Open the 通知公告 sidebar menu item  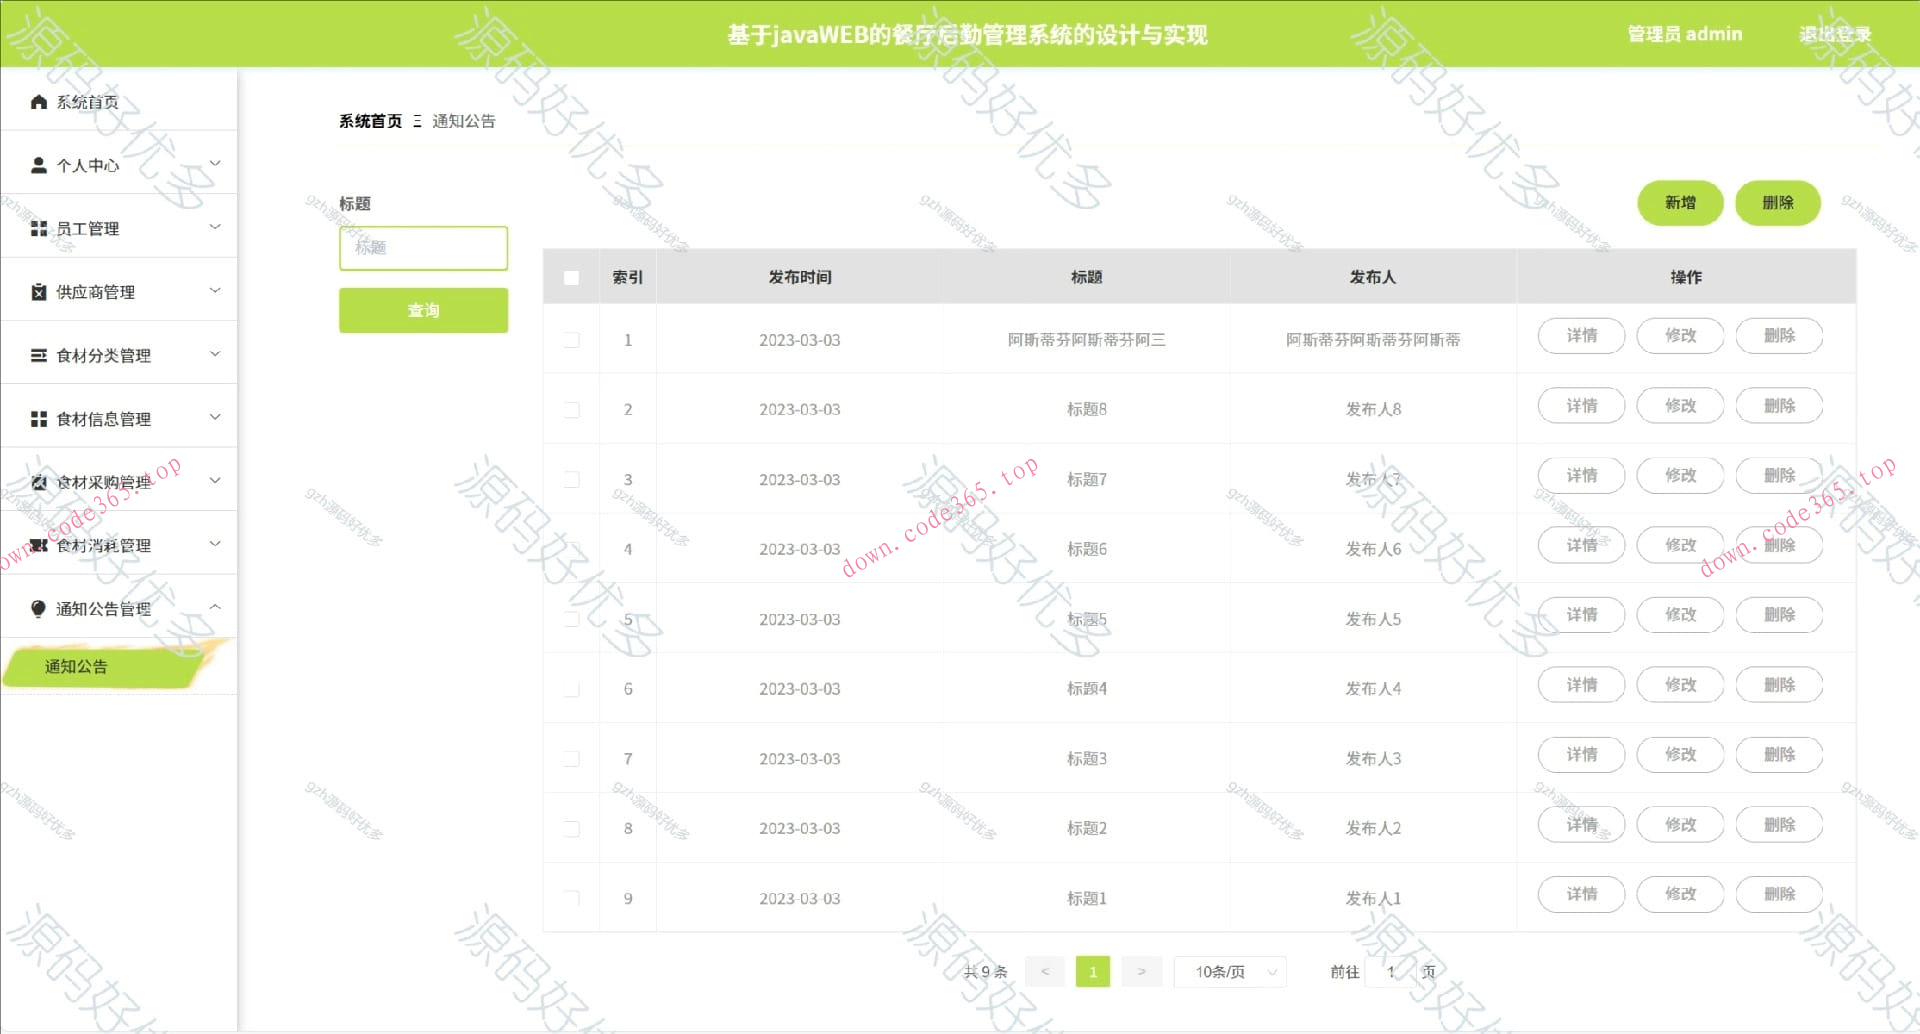point(75,666)
